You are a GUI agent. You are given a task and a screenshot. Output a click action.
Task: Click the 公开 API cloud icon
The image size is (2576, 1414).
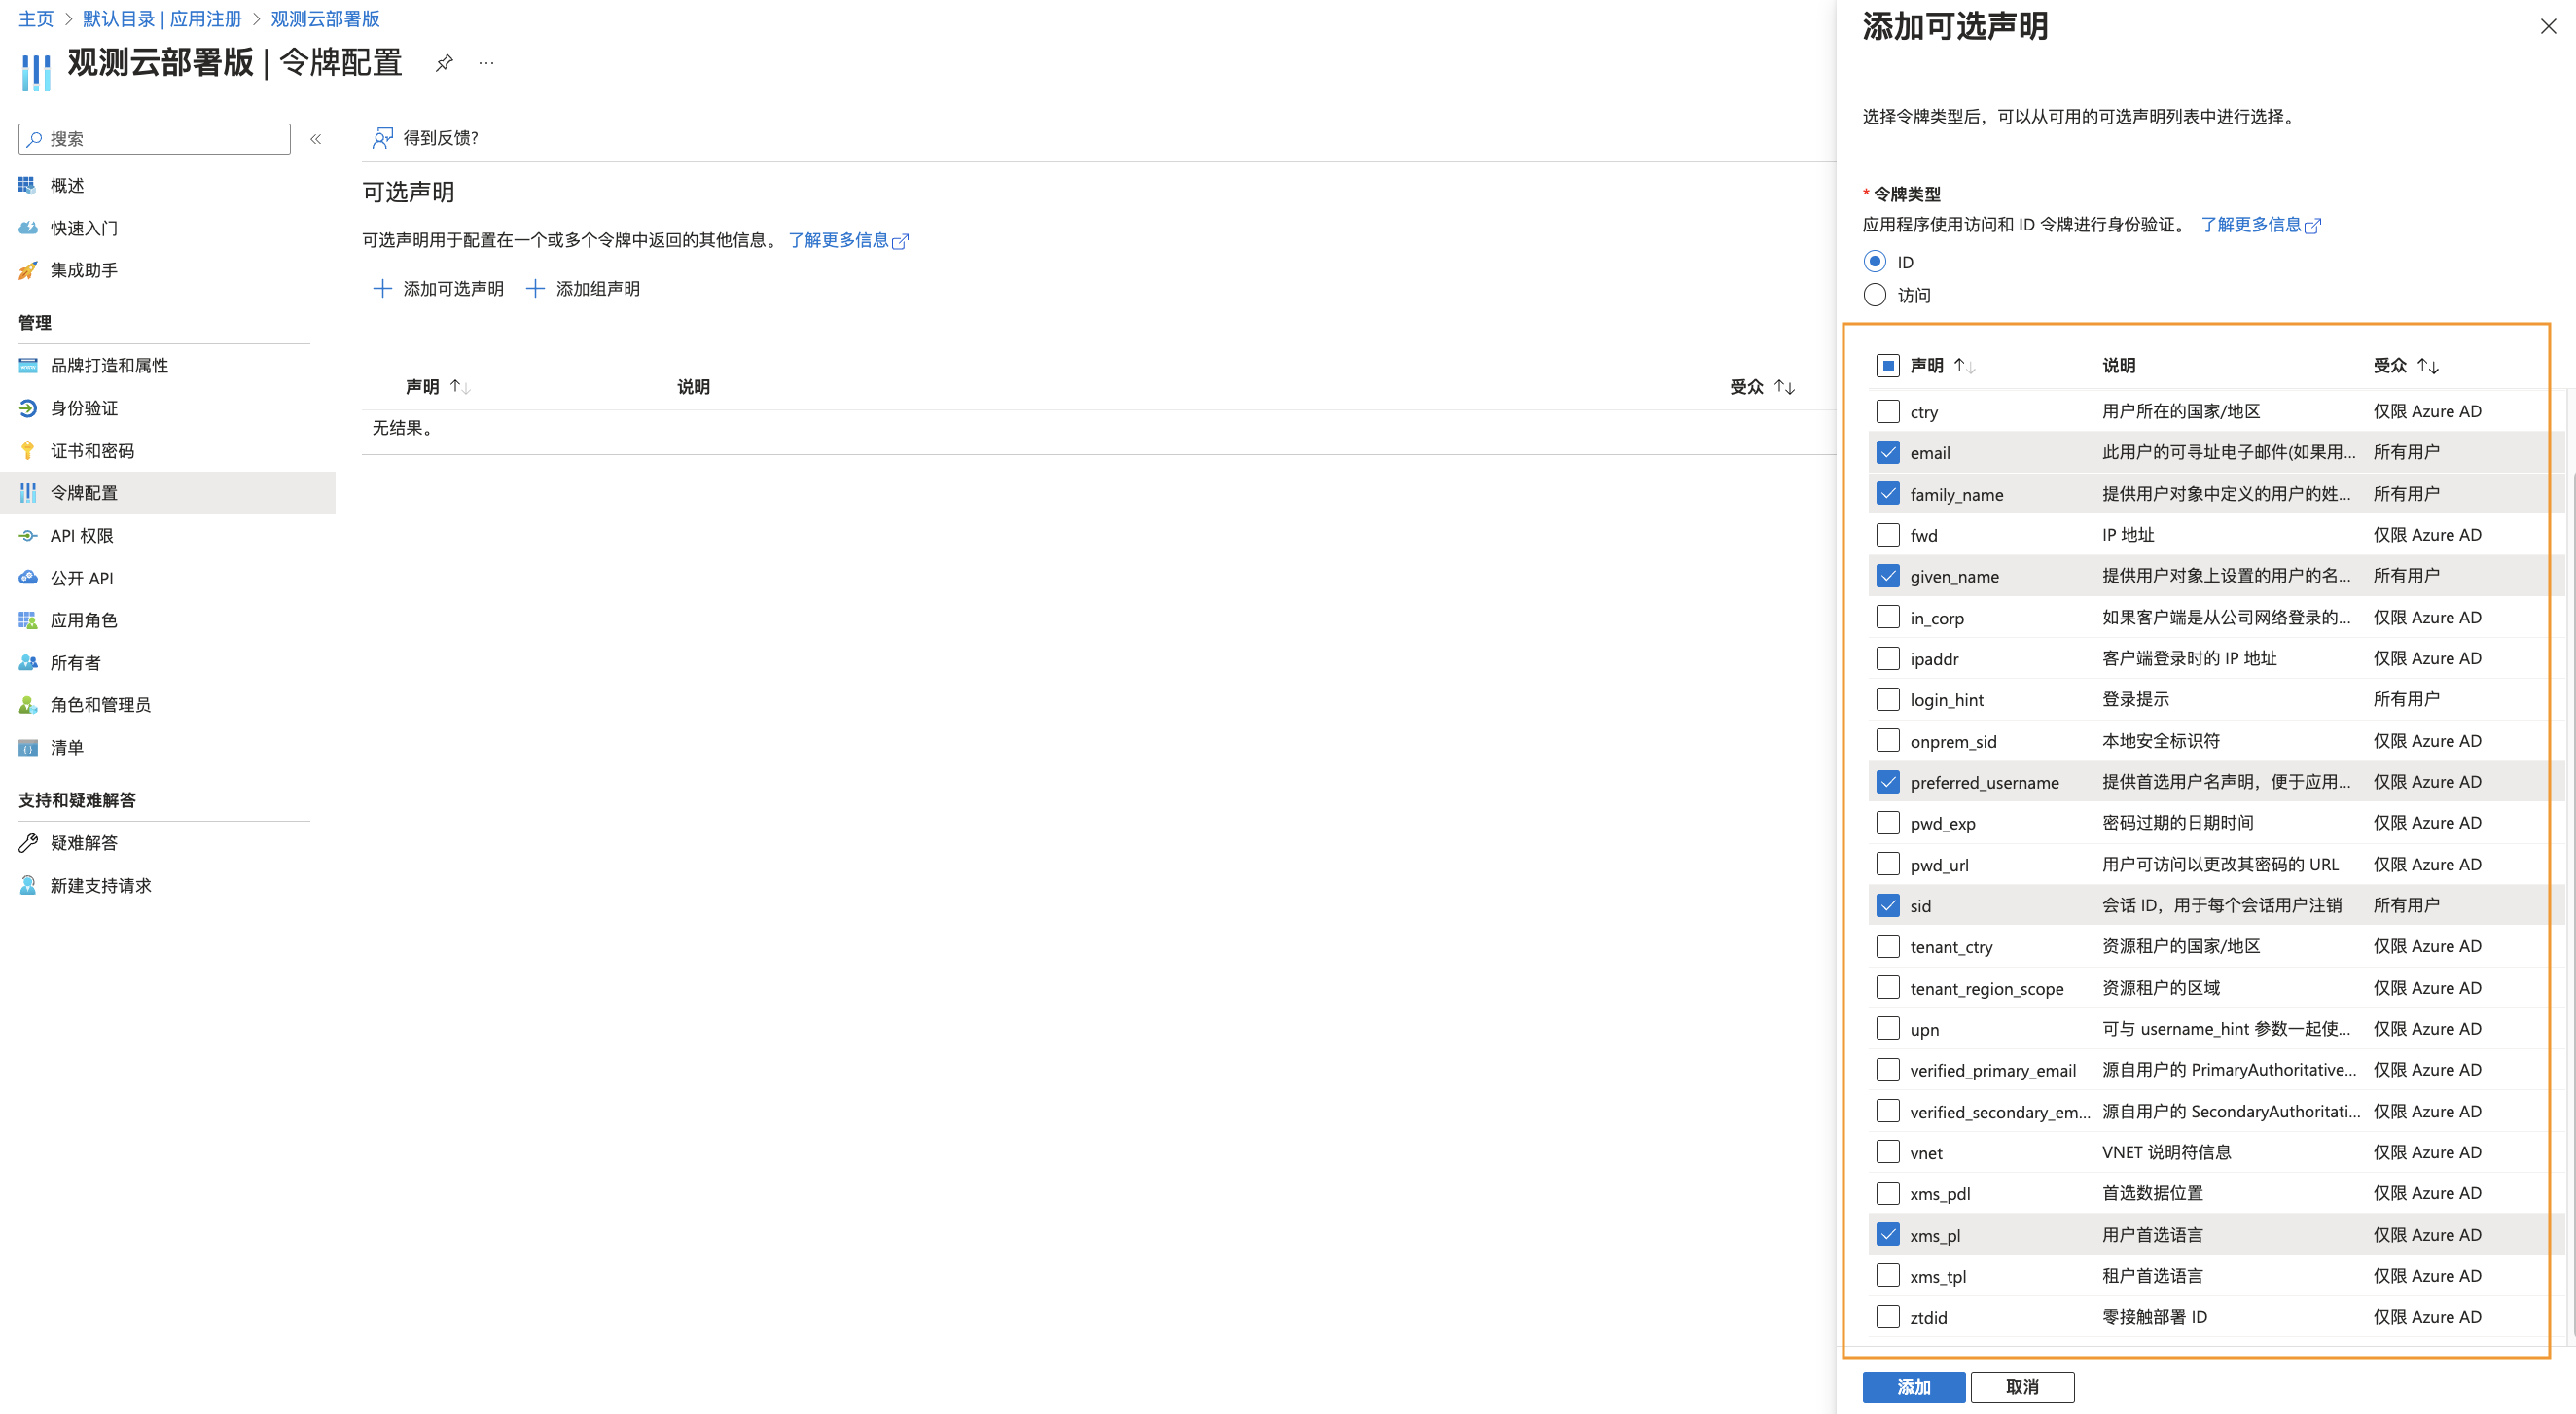click(x=28, y=578)
